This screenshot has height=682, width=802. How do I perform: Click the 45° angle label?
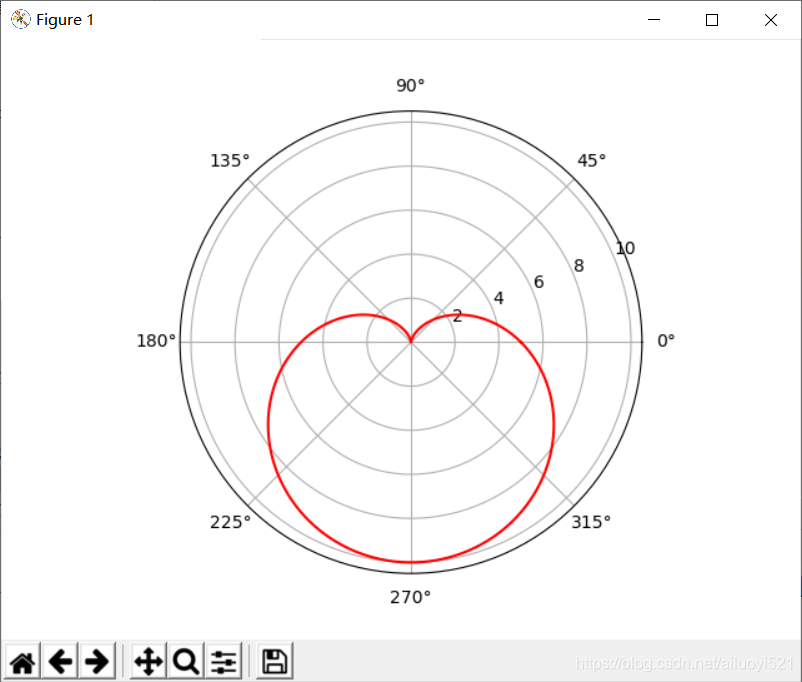(592, 161)
